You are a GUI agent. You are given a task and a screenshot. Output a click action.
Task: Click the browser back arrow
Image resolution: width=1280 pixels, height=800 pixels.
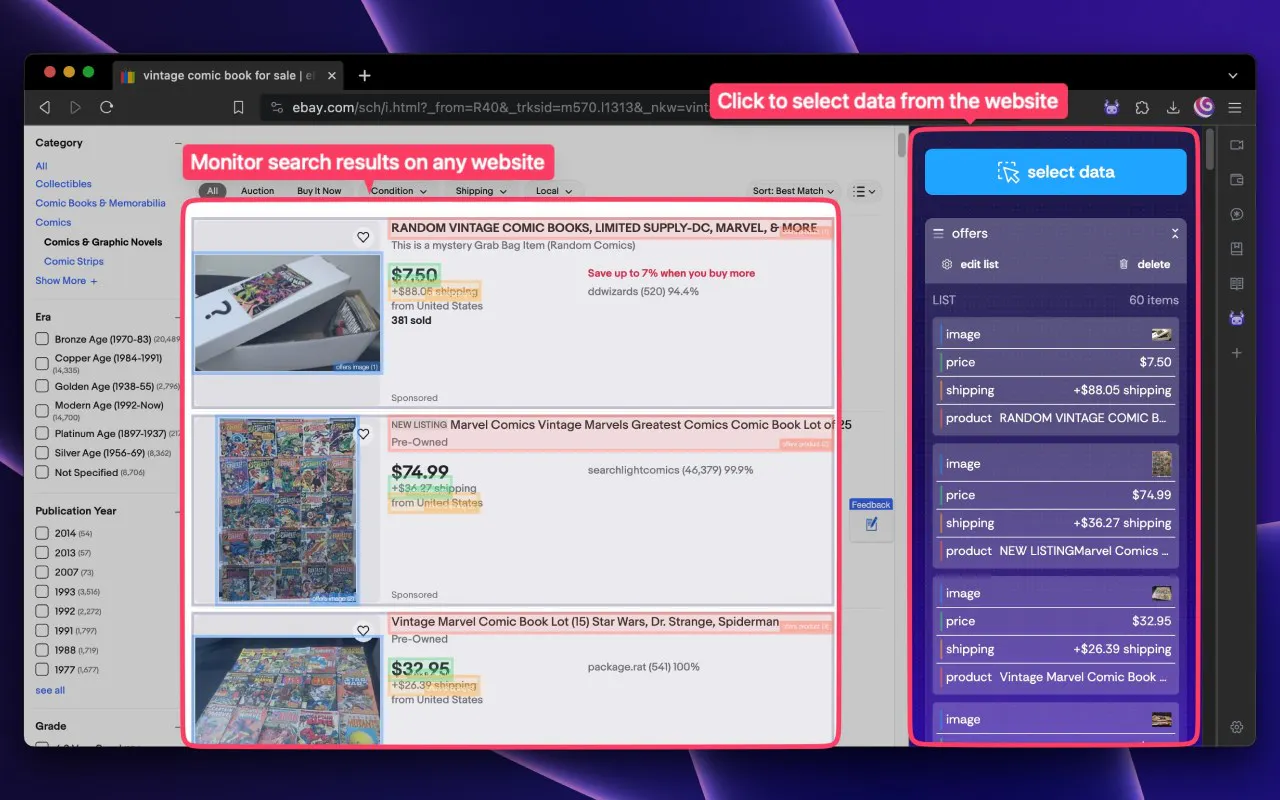point(44,107)
